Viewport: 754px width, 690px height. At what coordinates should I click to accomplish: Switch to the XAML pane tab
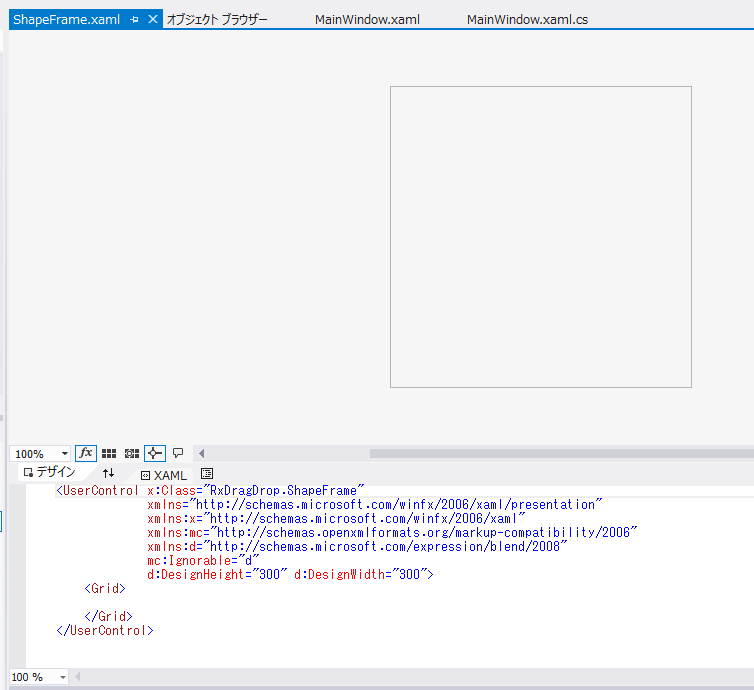click(163, 475)
